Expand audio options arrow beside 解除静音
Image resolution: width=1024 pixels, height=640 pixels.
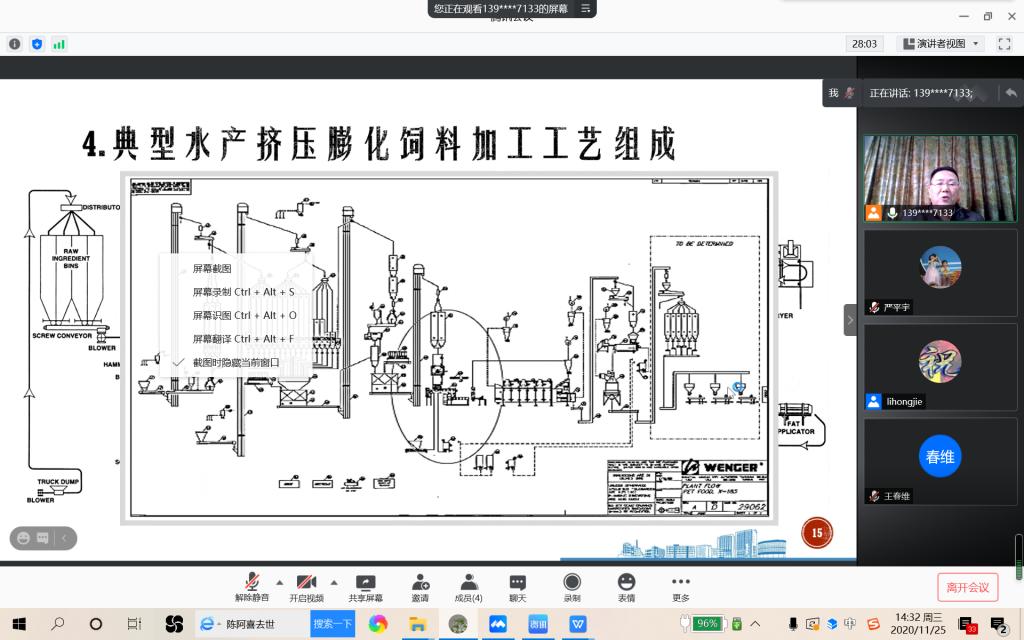click(279, 582)
